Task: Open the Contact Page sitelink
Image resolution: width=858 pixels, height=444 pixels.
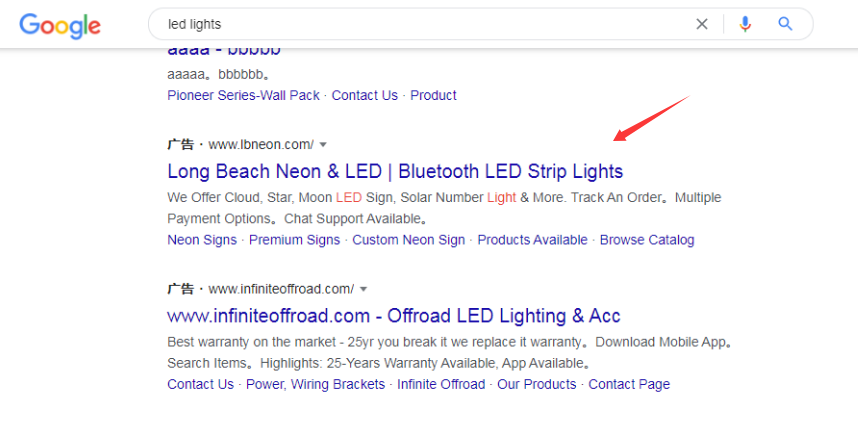Action: (629, 384)
